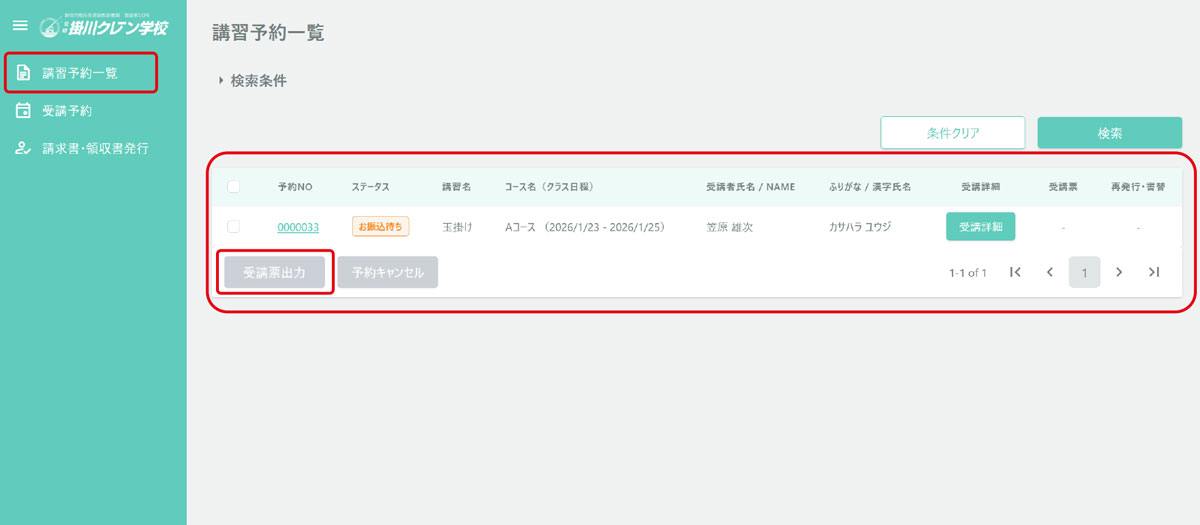Open the hamburger menu icon
This screenshot has width=1200, height=525.
19,25
